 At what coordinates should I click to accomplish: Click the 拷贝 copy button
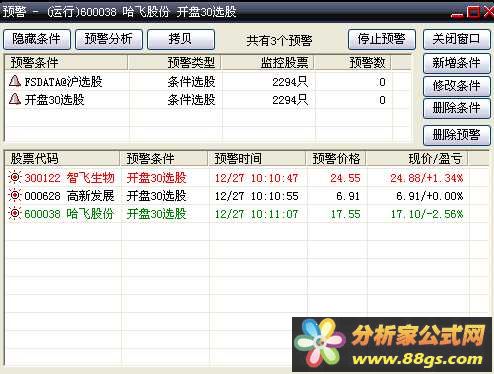point(181,39)
